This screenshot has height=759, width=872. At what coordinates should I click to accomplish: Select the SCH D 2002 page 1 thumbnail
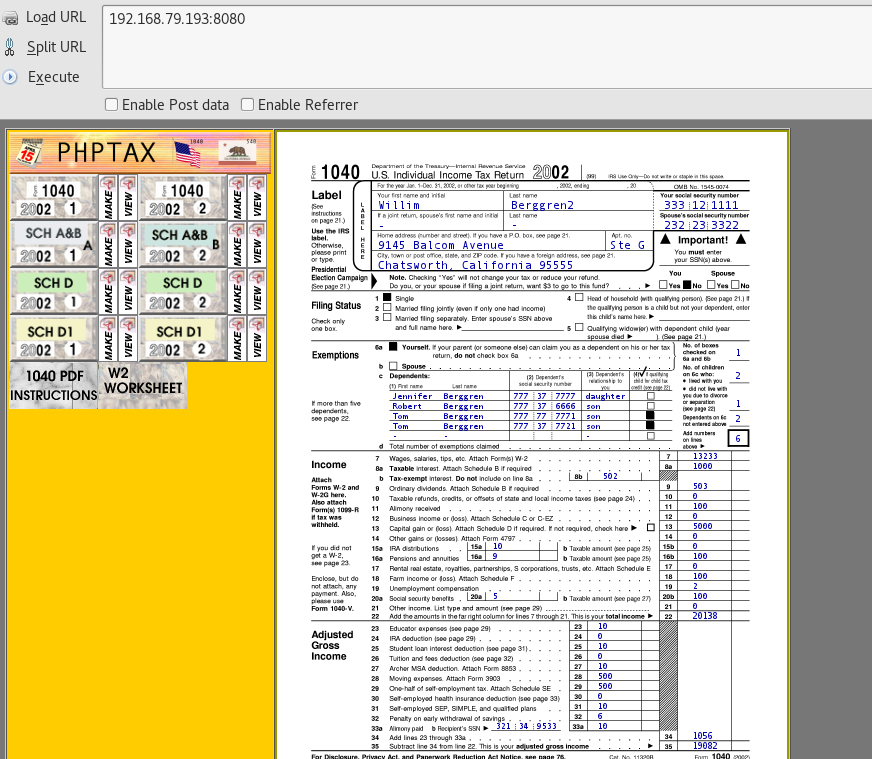pyautogui.click(x=54, y=292)
